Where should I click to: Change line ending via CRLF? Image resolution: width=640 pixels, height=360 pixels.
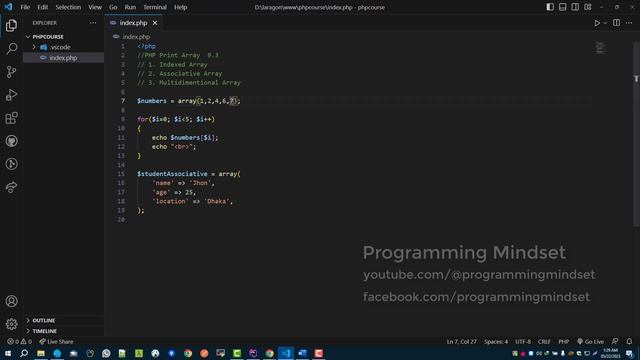[544, 342]
